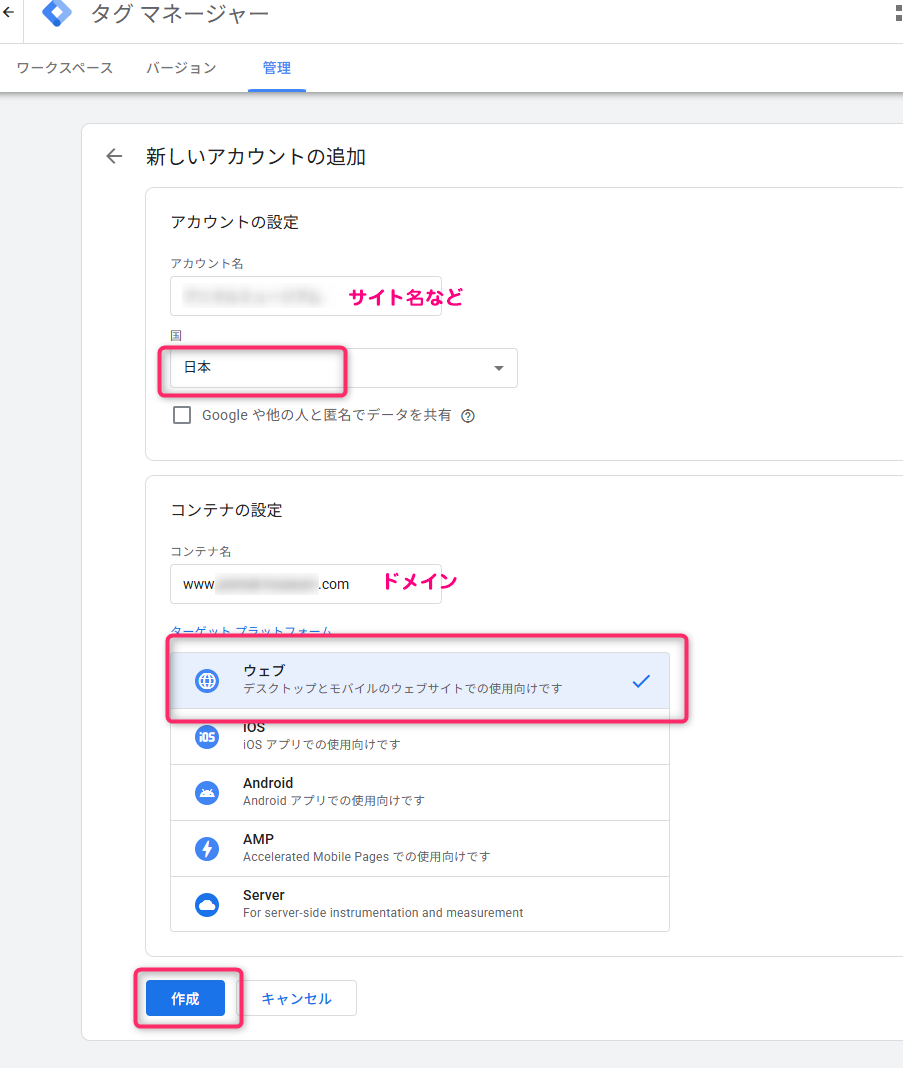Image resolution: width=903 pixels, height=1068 pixels.
Task: Click the キャンセル button
Action: [x=296, y=998]
